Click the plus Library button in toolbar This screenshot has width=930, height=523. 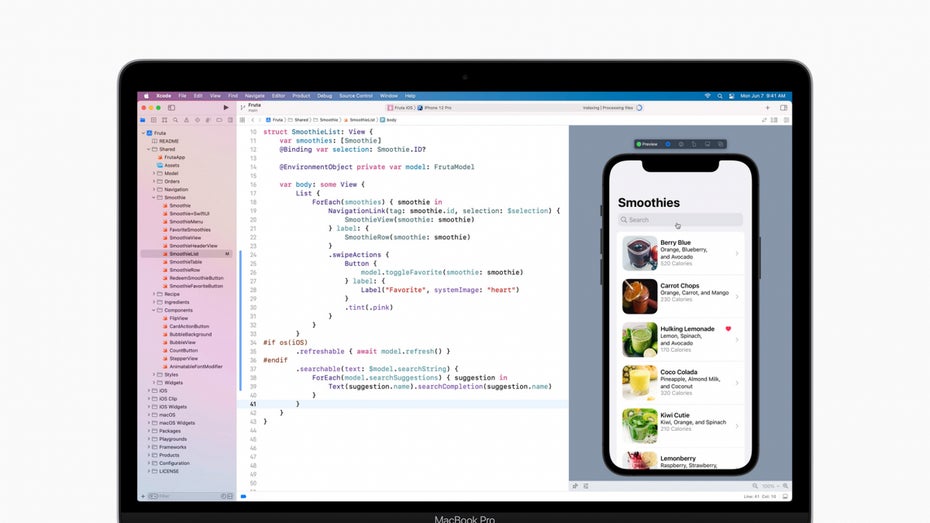(x=767, y=107)
